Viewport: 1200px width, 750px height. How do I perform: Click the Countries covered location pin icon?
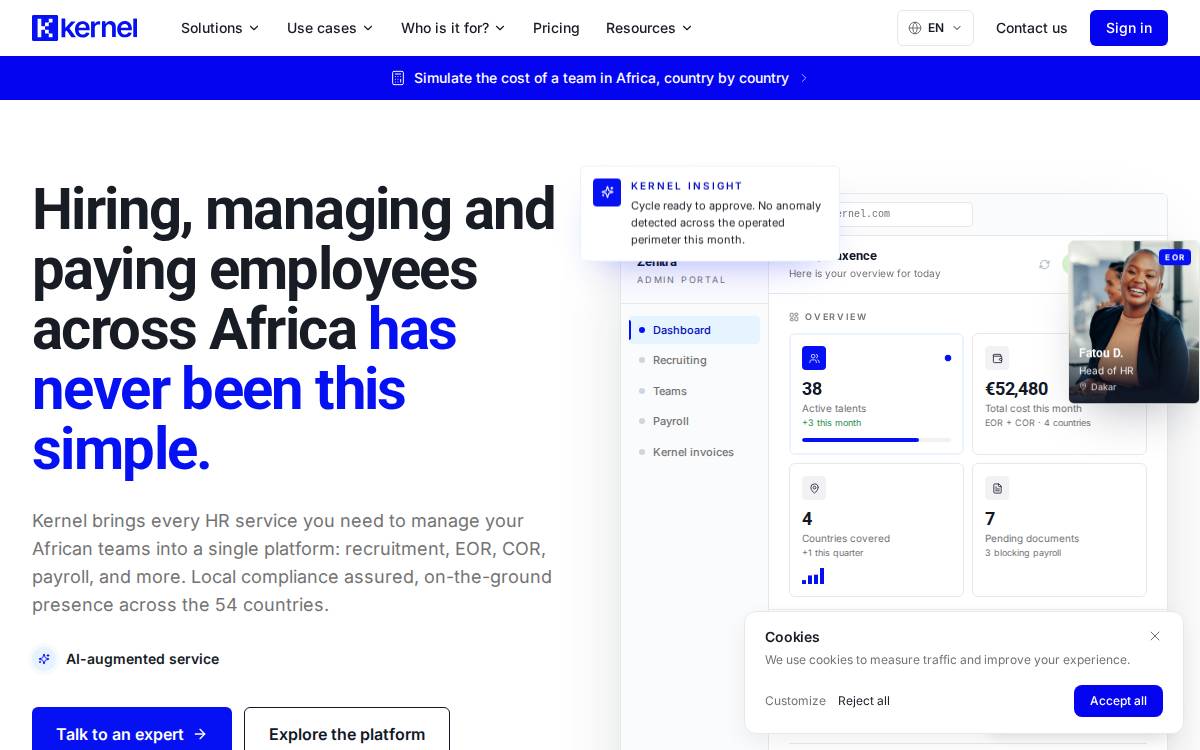[814, 488]
